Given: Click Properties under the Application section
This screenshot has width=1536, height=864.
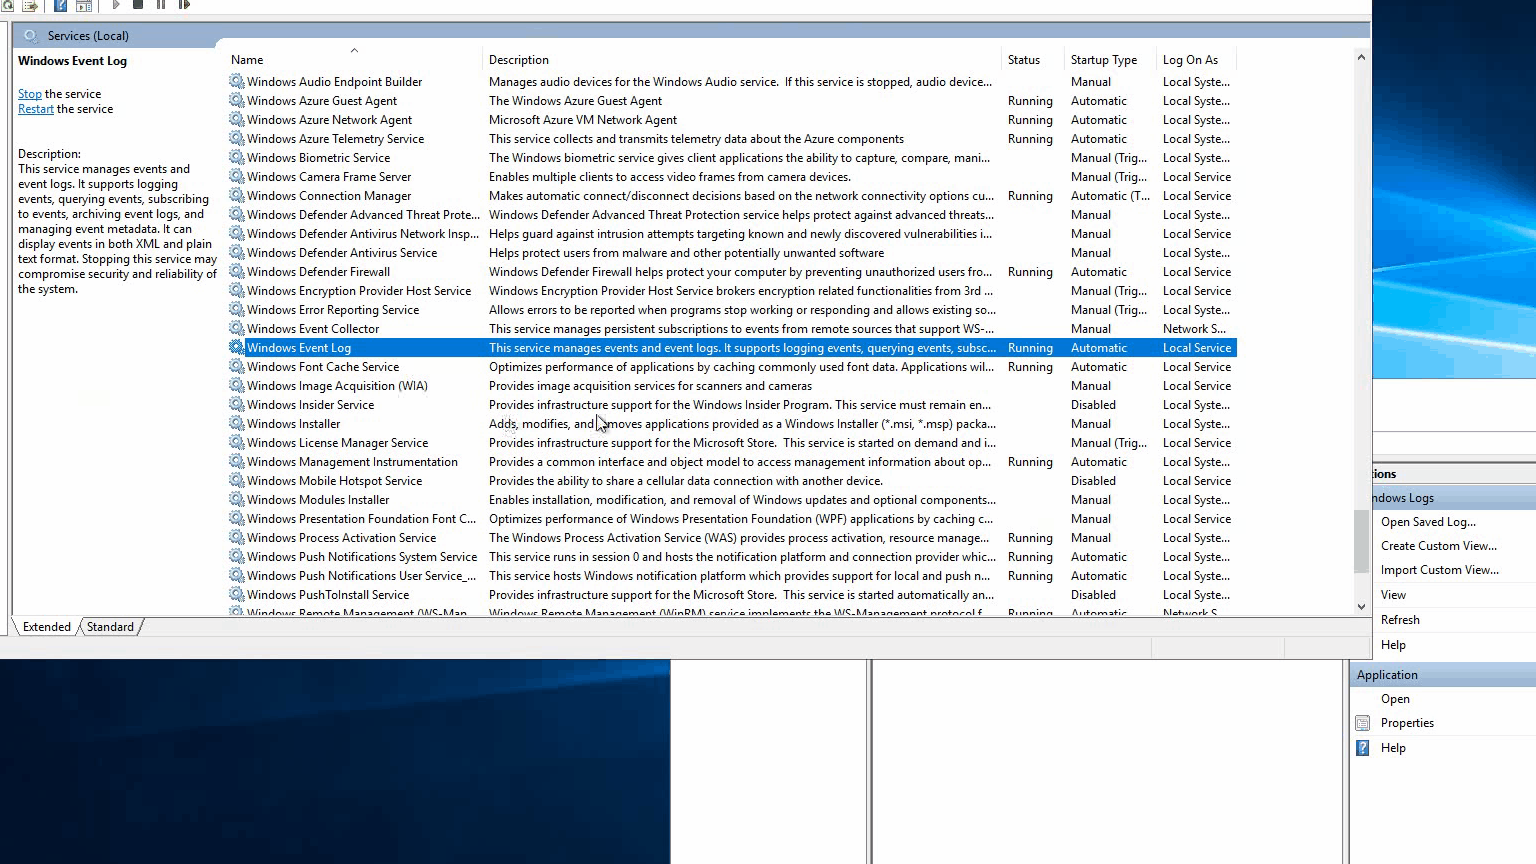Looking at the screenshot, I should [1407, 723].
